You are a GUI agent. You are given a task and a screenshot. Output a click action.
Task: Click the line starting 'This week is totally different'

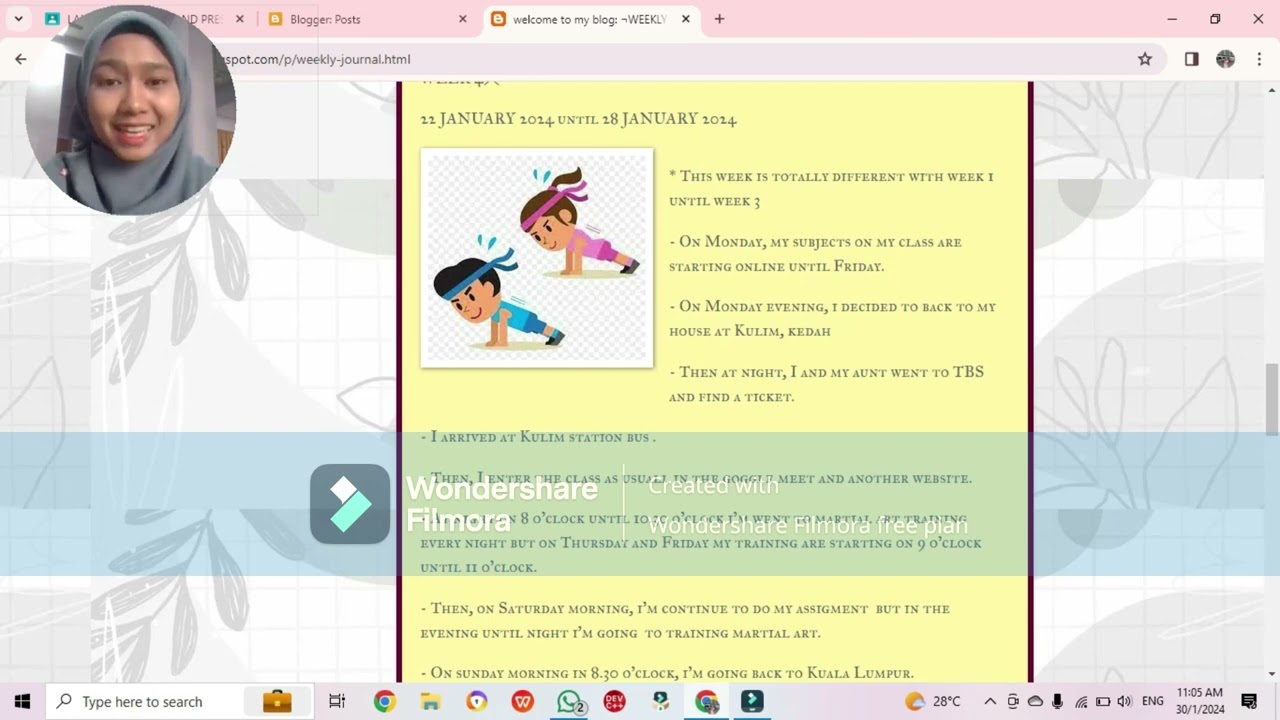[x=831, y=189]
